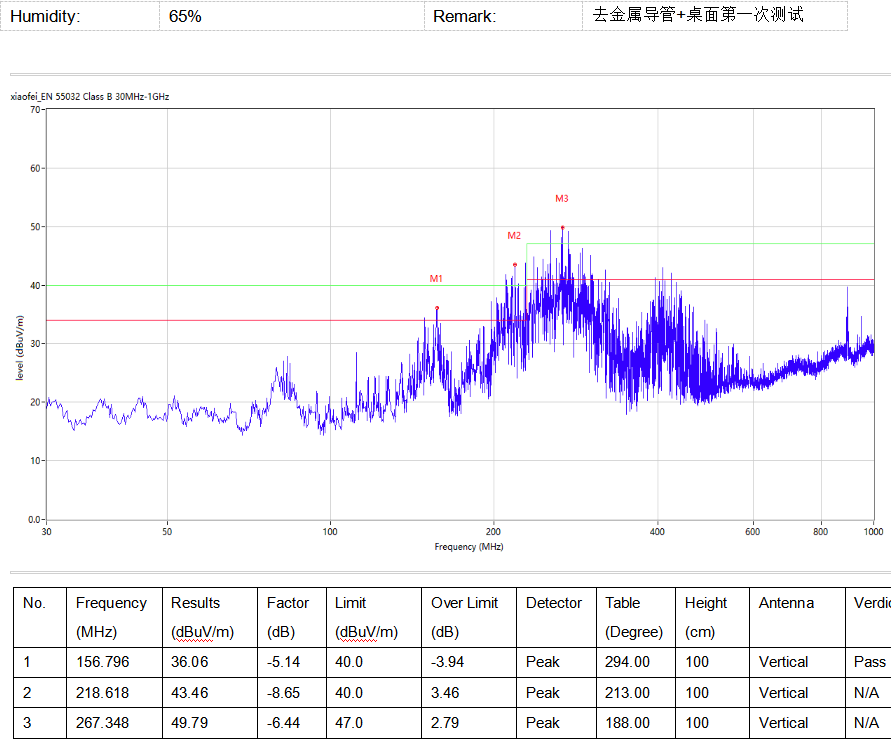Select the "No." column header
The height and width of the screenshot is (748, 891).
pyautogui.click(x=34, y=603)
